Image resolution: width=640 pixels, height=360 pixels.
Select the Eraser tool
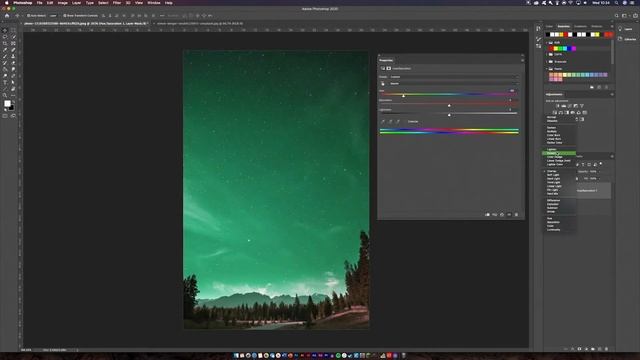[13, 63]
